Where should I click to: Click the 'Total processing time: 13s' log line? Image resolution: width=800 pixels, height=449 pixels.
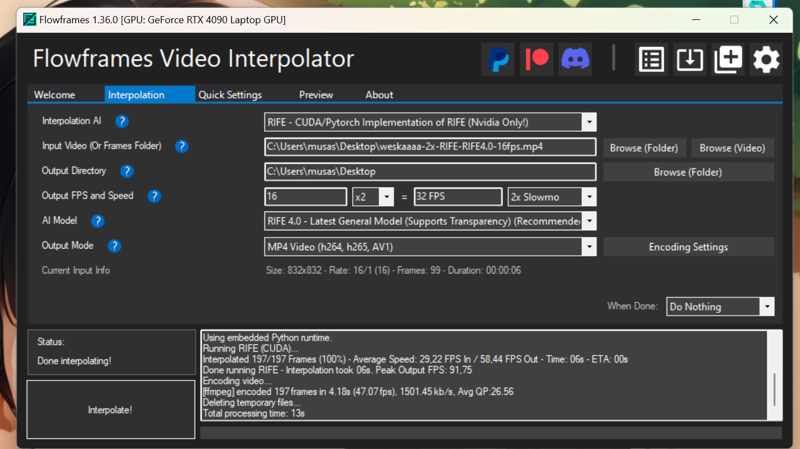coord(254,413)
